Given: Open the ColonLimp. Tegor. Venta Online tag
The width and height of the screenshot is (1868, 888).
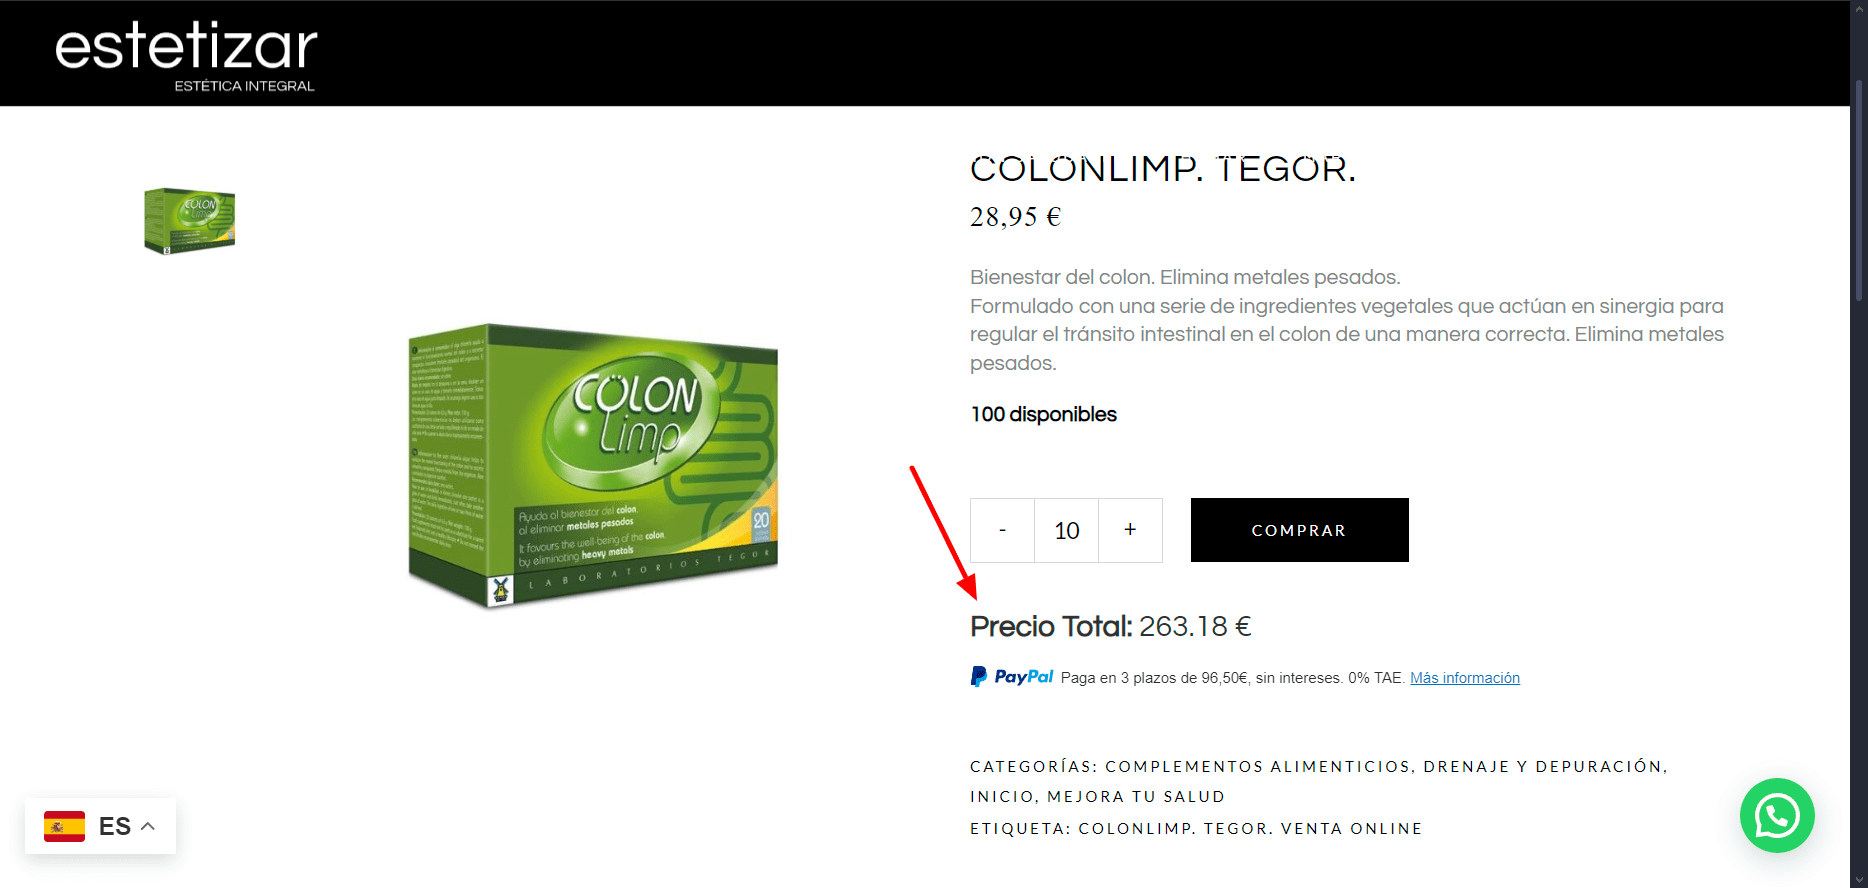Looking at the screenshot, I should (x=1250, y=829).
